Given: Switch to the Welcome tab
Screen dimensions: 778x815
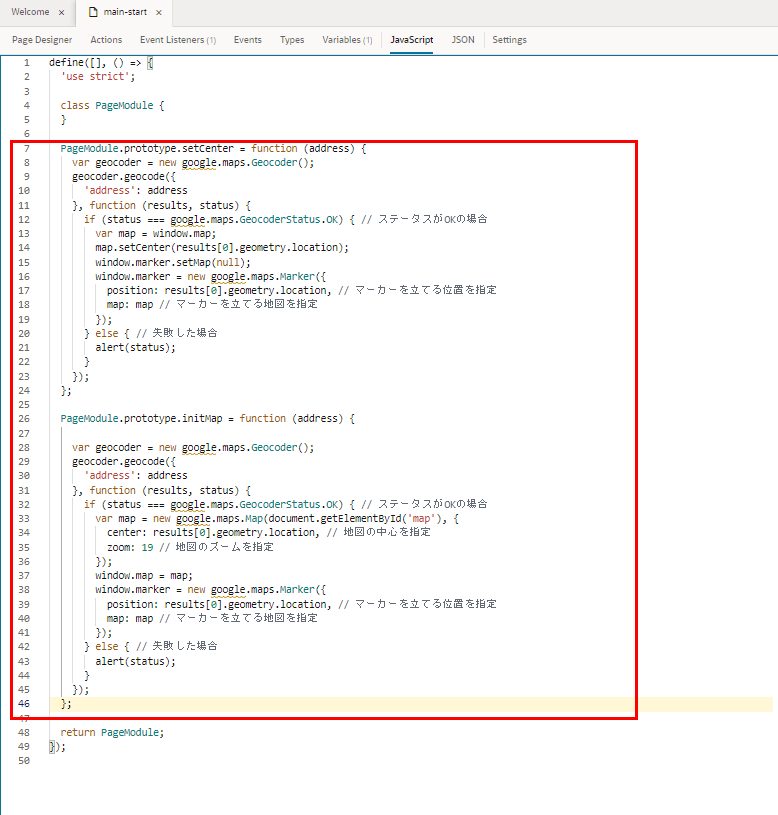Looking at the screenshot, I should pos(30,13).
